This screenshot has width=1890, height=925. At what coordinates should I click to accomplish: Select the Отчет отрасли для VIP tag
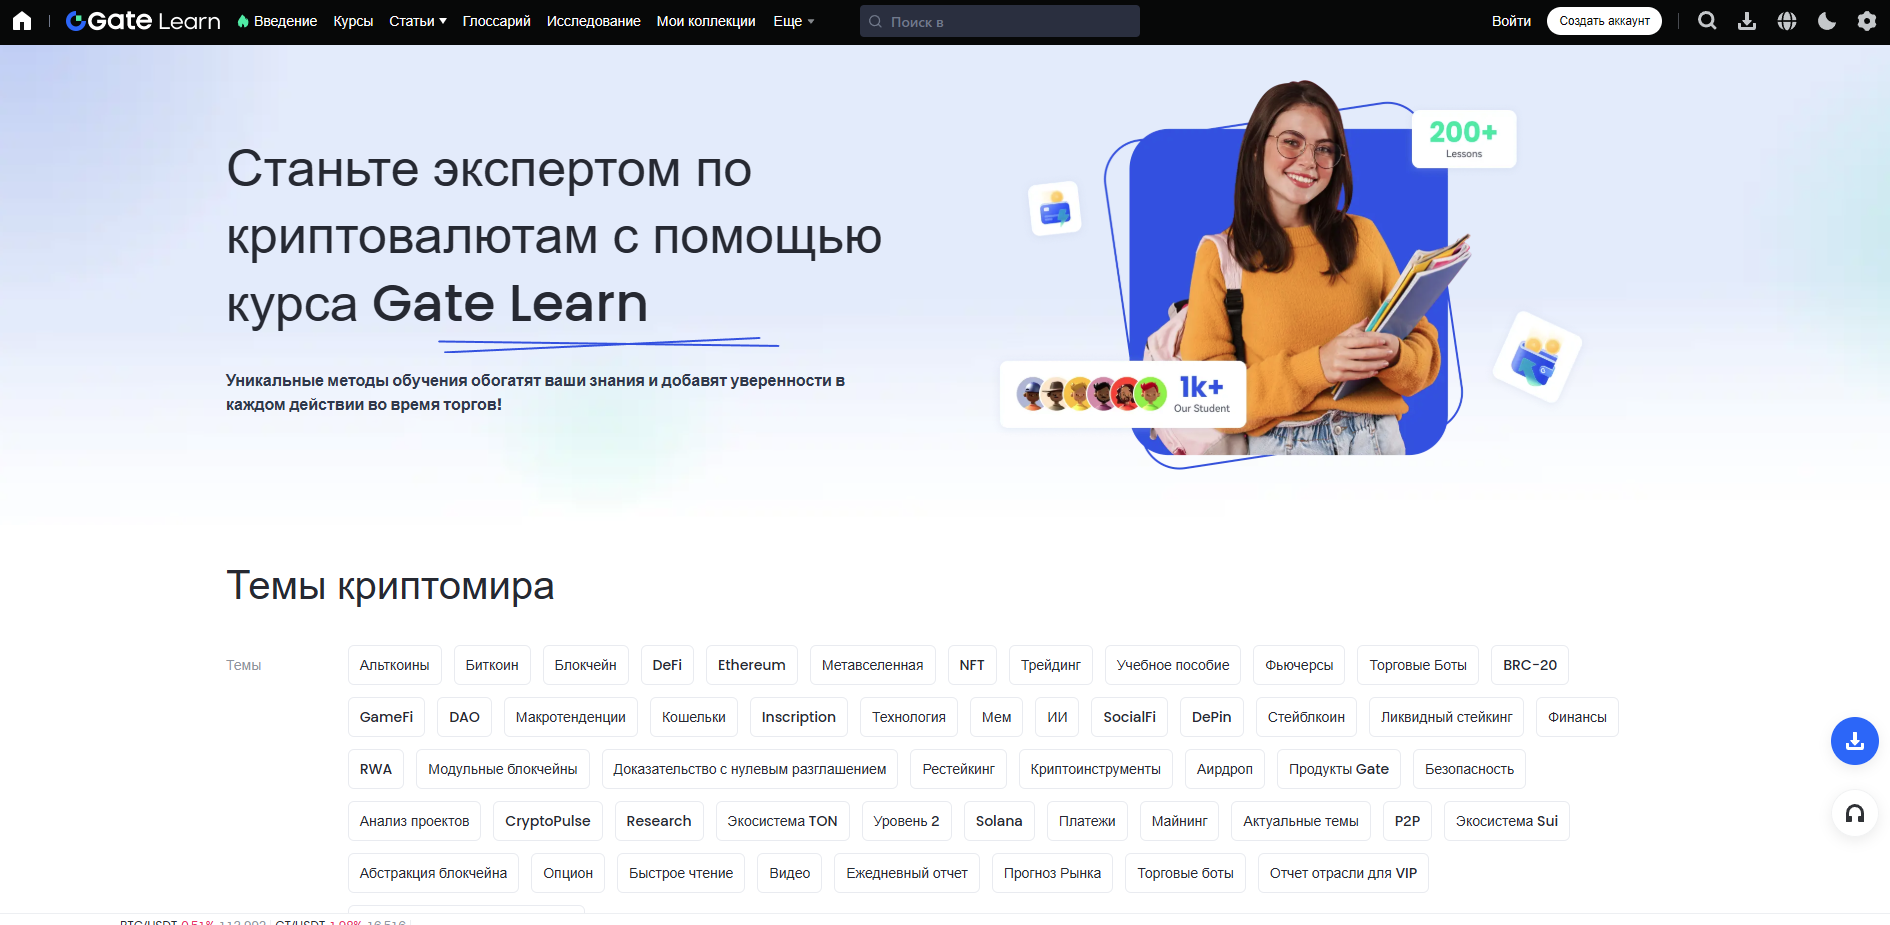[x=1344, y=873]
